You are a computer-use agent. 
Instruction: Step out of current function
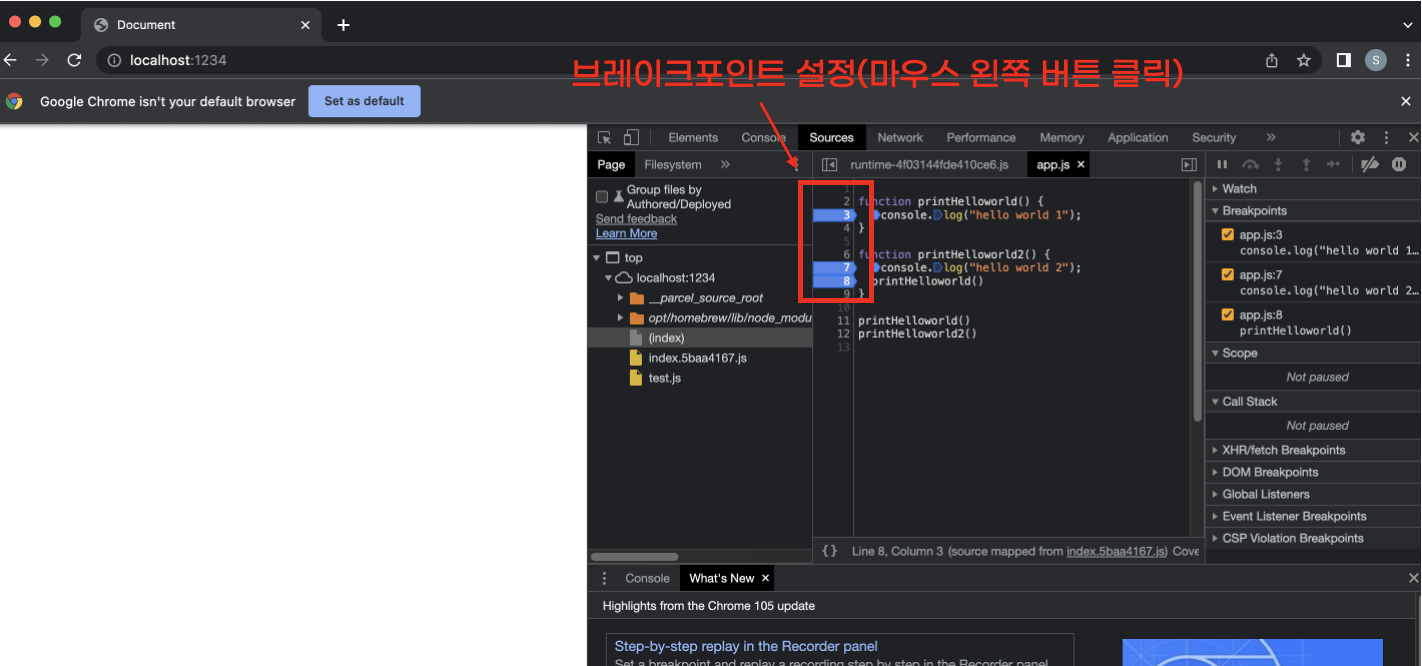pos(1305,164)
